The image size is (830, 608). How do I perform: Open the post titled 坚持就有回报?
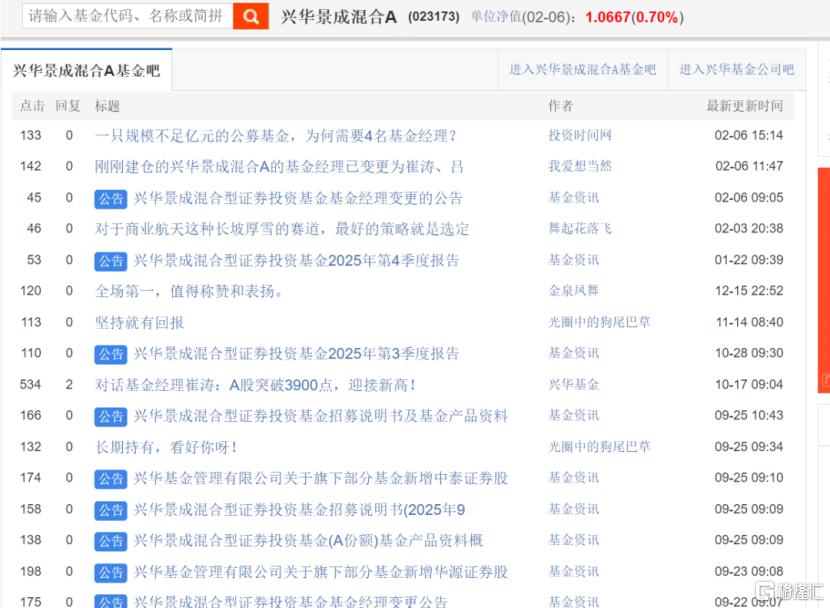(139, 322)
